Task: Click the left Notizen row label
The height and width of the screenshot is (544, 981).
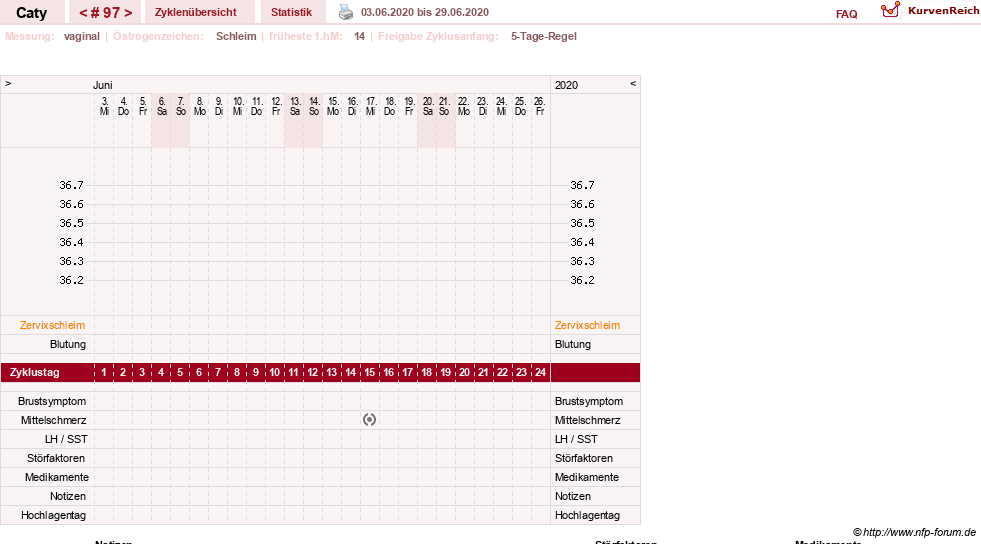Action: pos(68,496)
